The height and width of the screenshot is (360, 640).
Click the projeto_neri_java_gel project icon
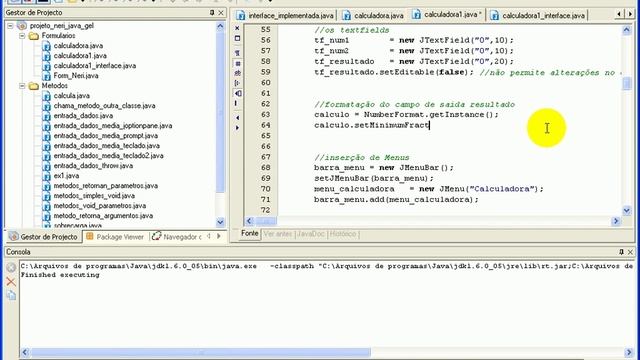[x=22, y=26]
